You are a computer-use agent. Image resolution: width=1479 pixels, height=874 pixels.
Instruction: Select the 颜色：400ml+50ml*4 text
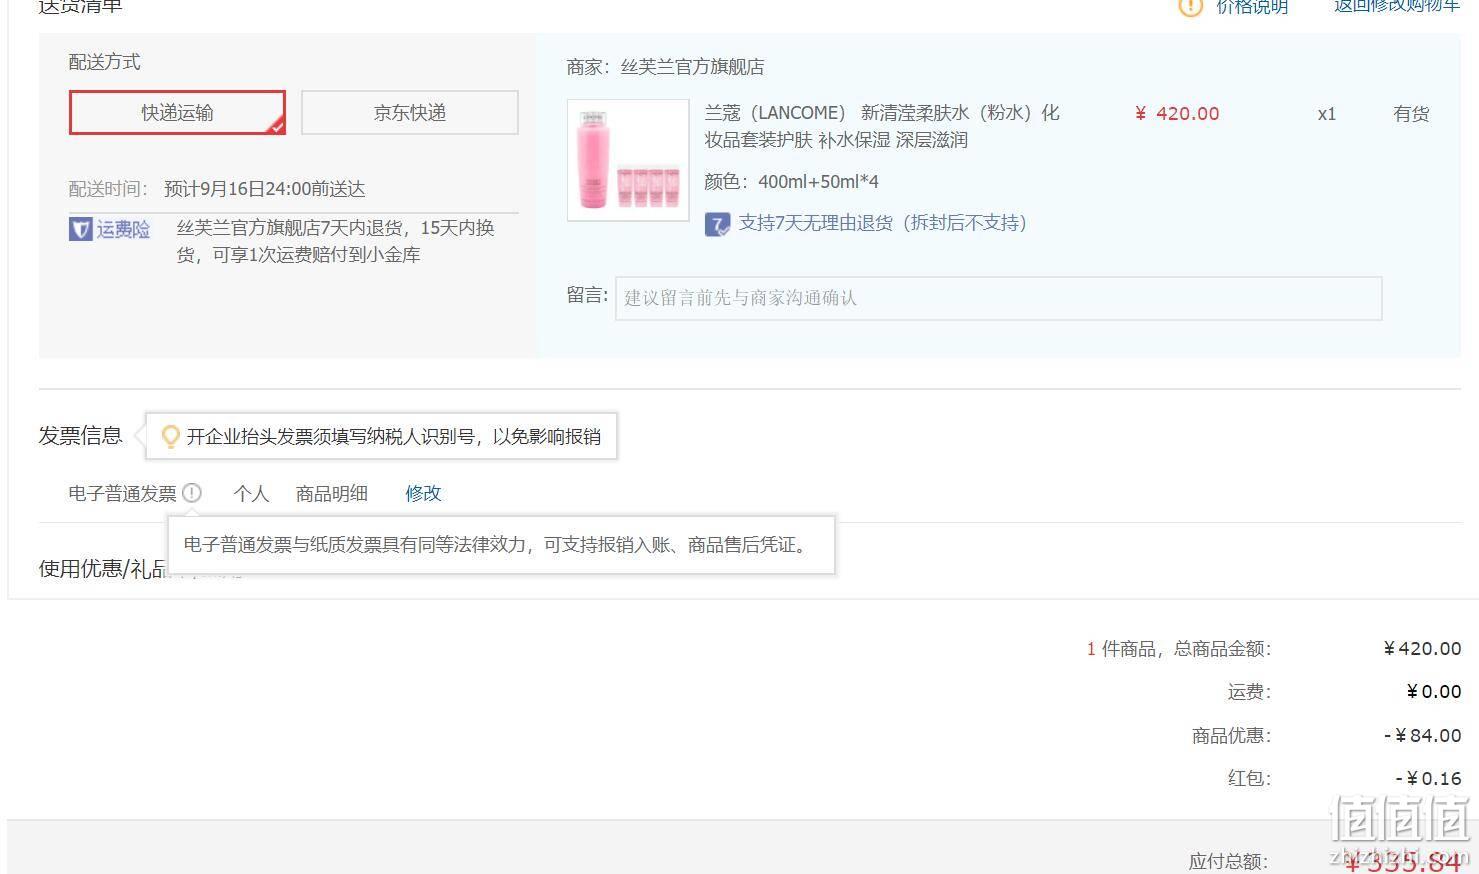791,182
